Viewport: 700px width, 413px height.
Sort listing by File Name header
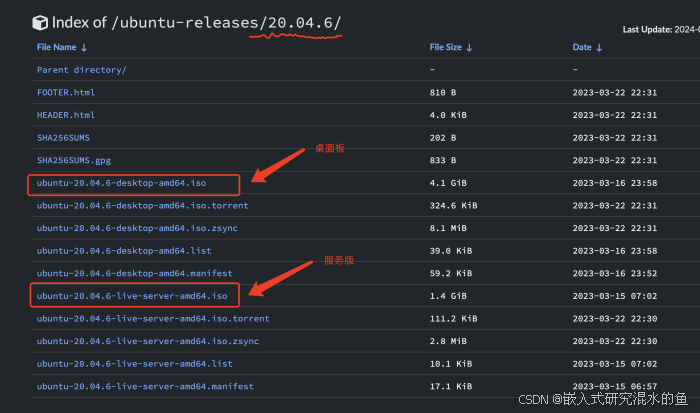tap(56, 47)
